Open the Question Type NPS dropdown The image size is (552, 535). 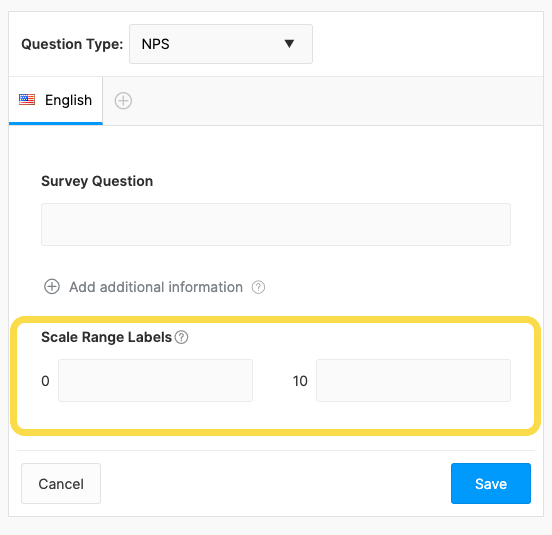pos(221,44)
